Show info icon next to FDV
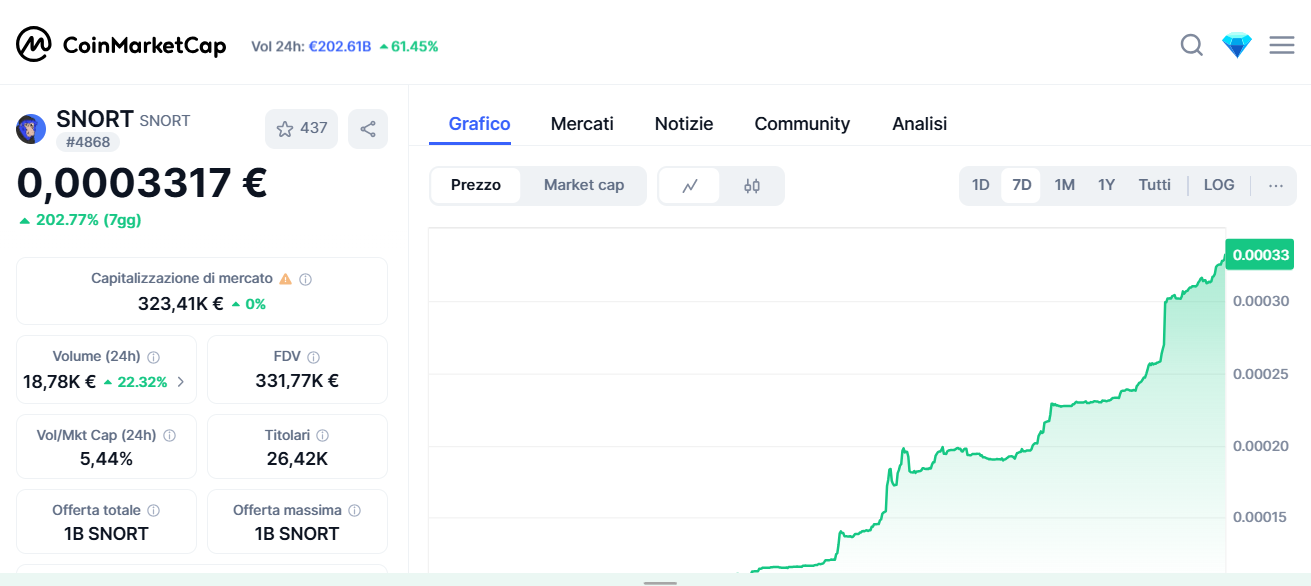 tap(313, 357)
